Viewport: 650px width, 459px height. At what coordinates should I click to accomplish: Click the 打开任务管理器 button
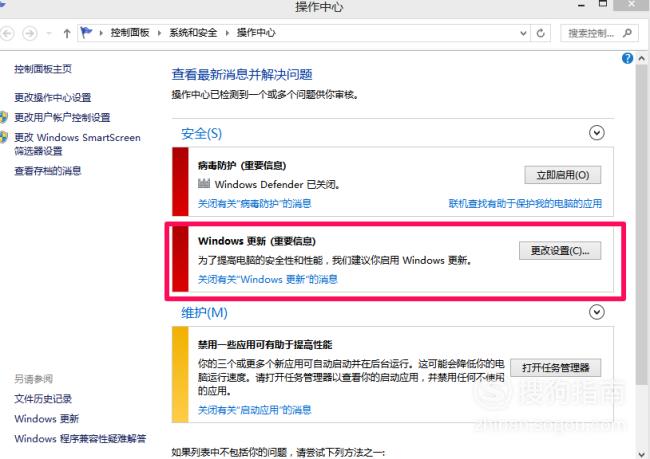555,367
